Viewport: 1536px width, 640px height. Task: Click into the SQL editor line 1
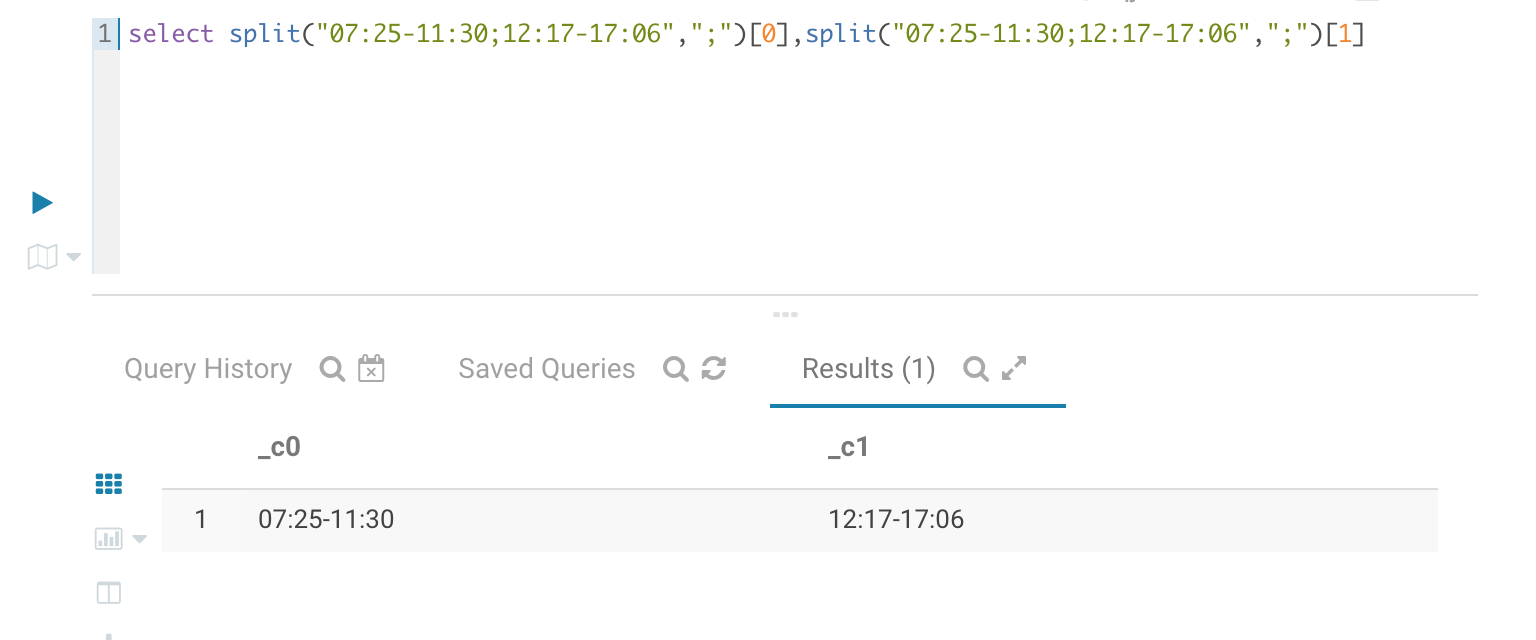pos(745,34)
